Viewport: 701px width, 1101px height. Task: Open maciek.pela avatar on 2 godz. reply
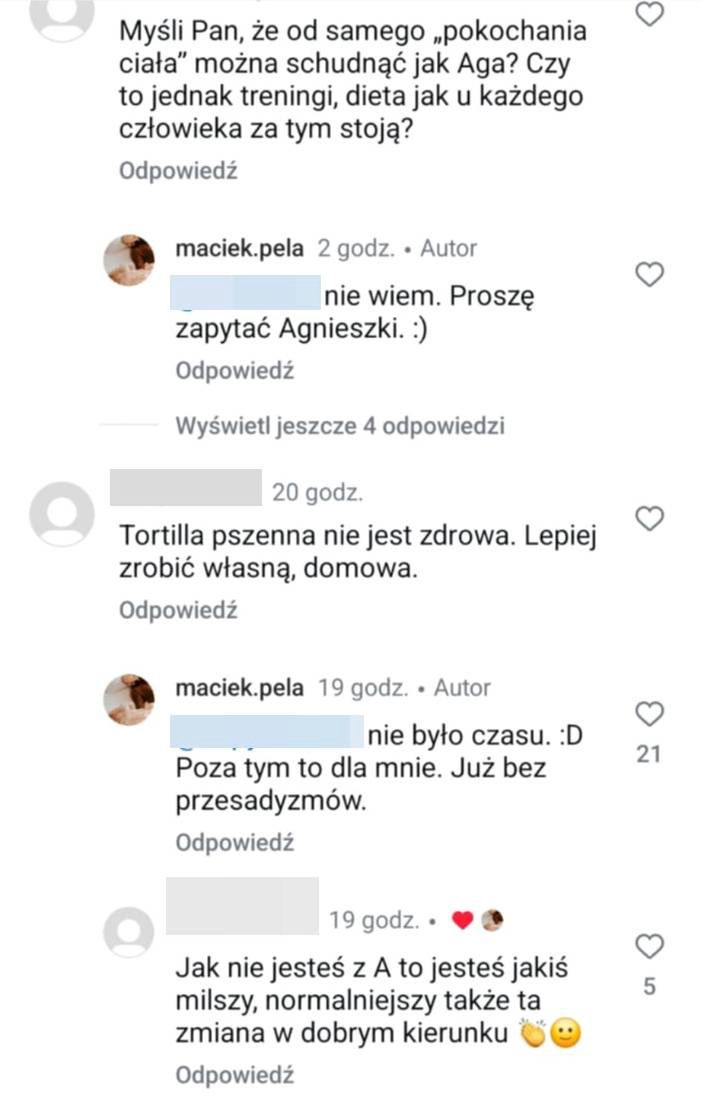(130, 261)
